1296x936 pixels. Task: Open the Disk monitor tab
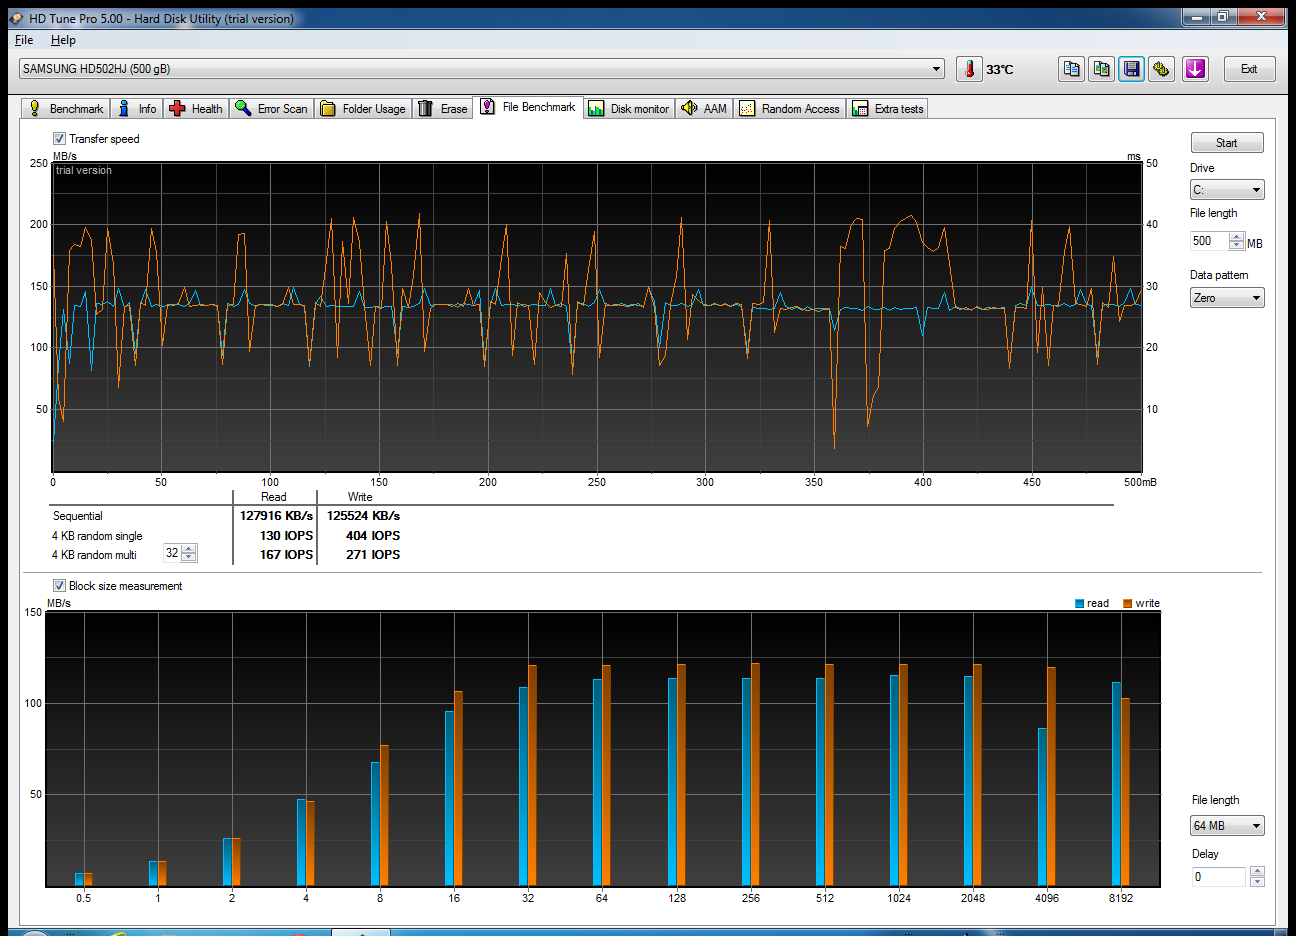pyautogui.click(x=629, y=109)
